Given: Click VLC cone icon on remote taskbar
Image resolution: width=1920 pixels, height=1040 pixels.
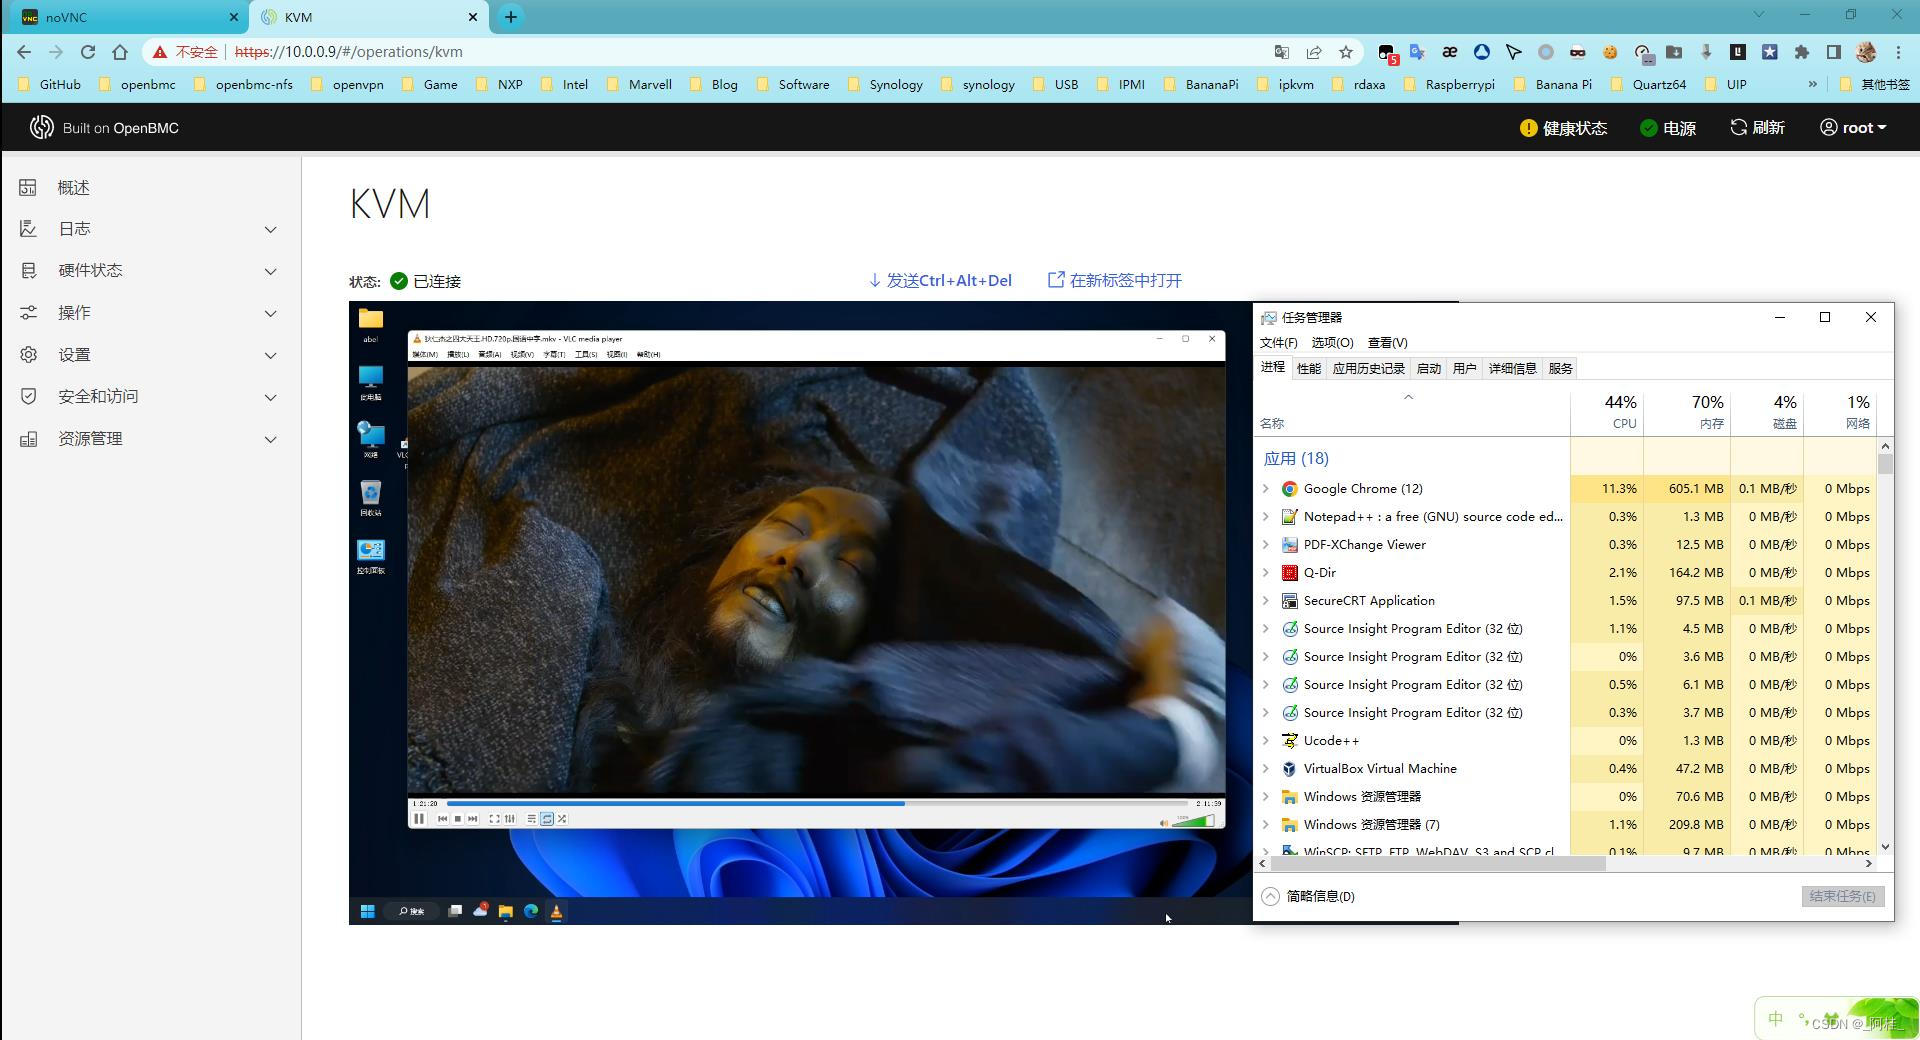Looking at the screenshot, I should (x=557, y=911).
